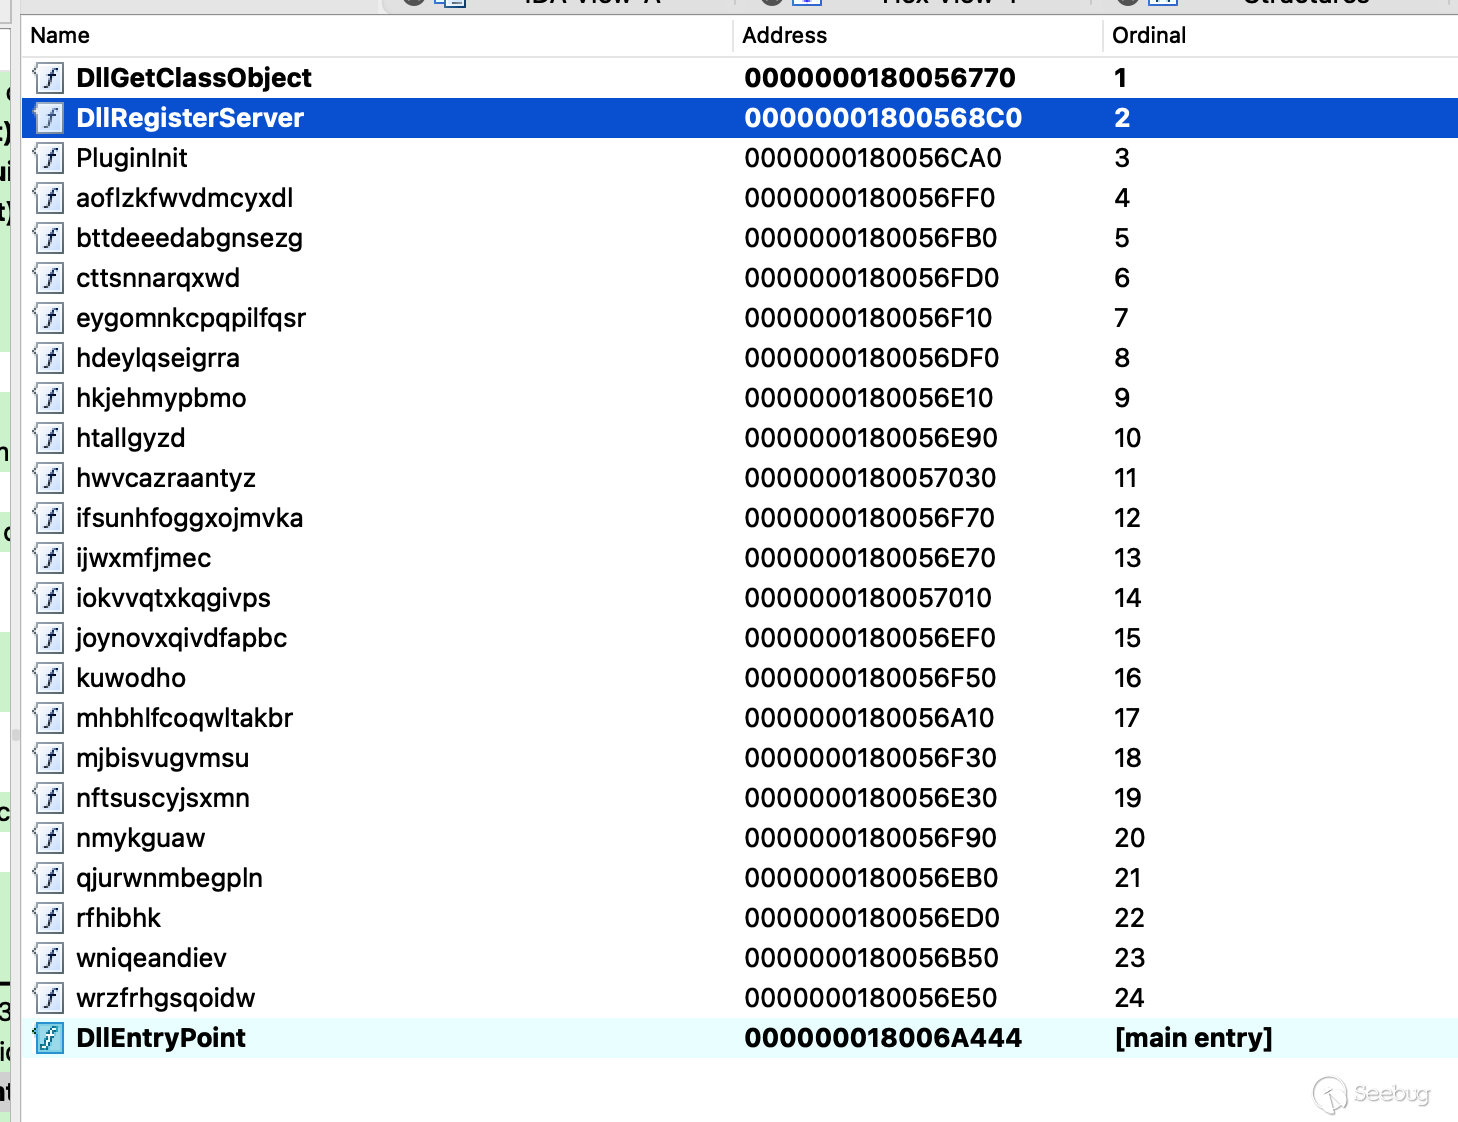Select the function icon next to bttdeeedabgnsezg

49,237
